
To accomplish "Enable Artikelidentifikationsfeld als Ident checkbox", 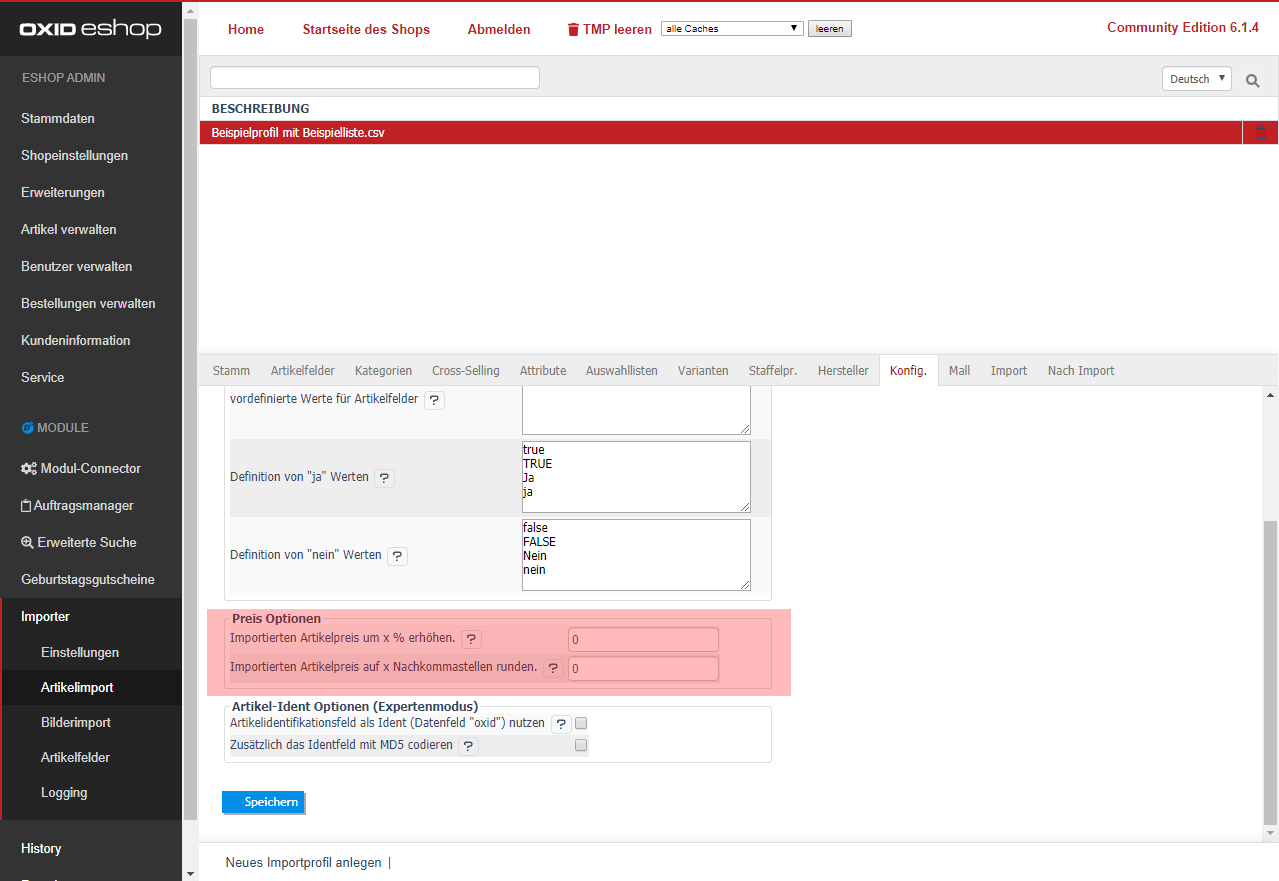I will pyautogui.click(x=581, y=723).
